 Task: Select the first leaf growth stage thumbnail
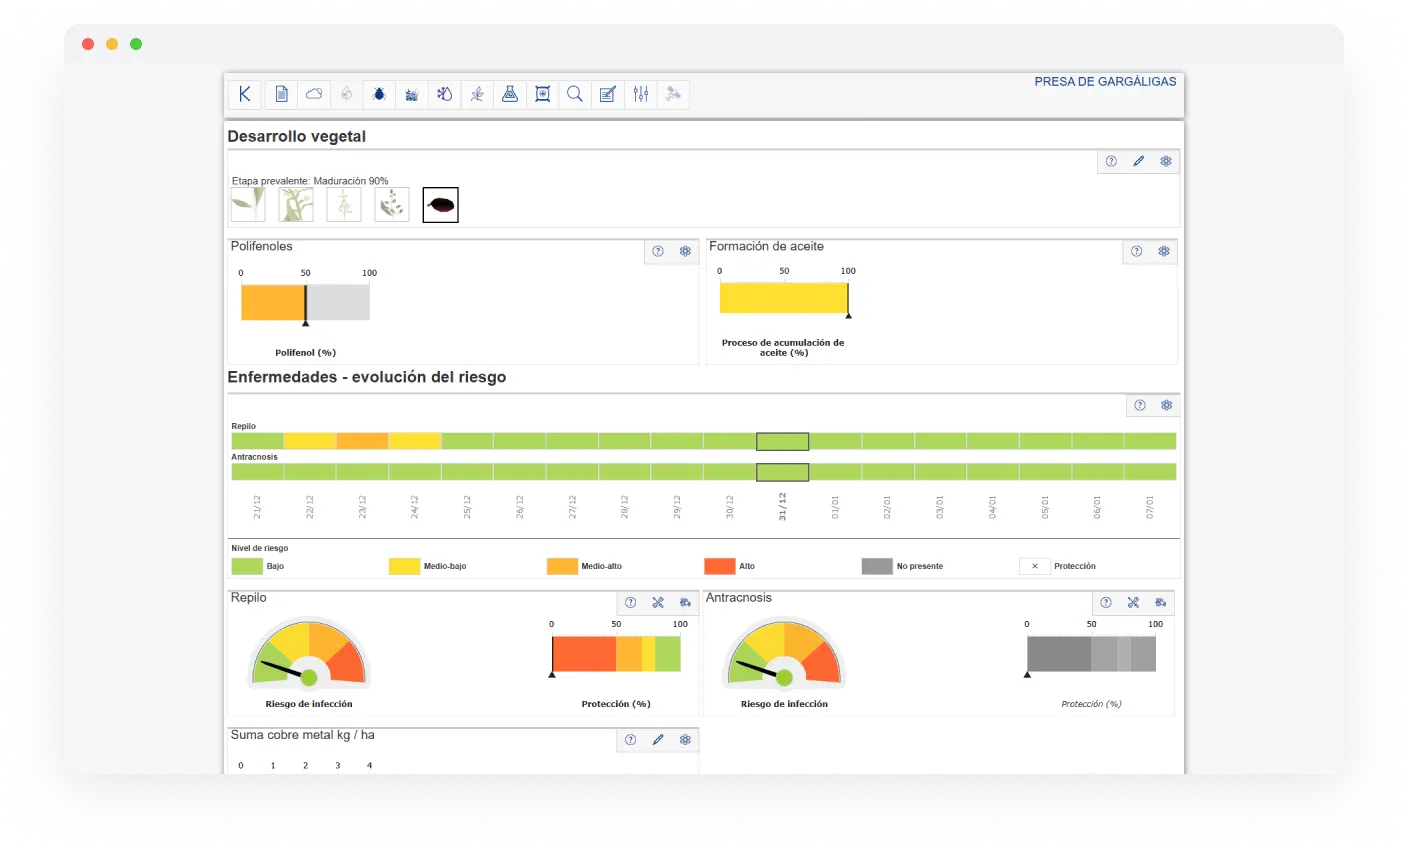point(248,205)
